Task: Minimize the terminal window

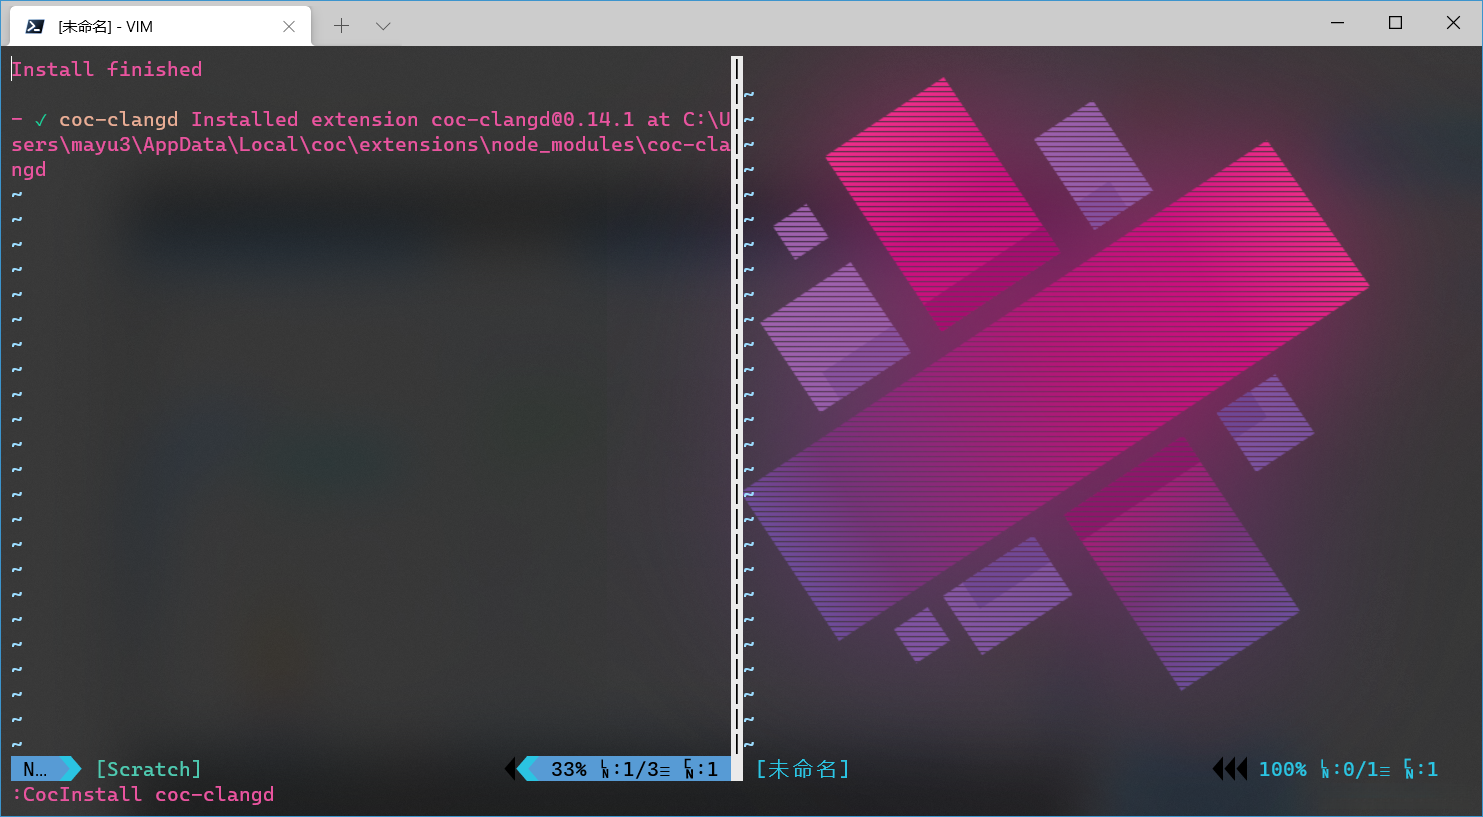Action: [x=1338, y=22]
